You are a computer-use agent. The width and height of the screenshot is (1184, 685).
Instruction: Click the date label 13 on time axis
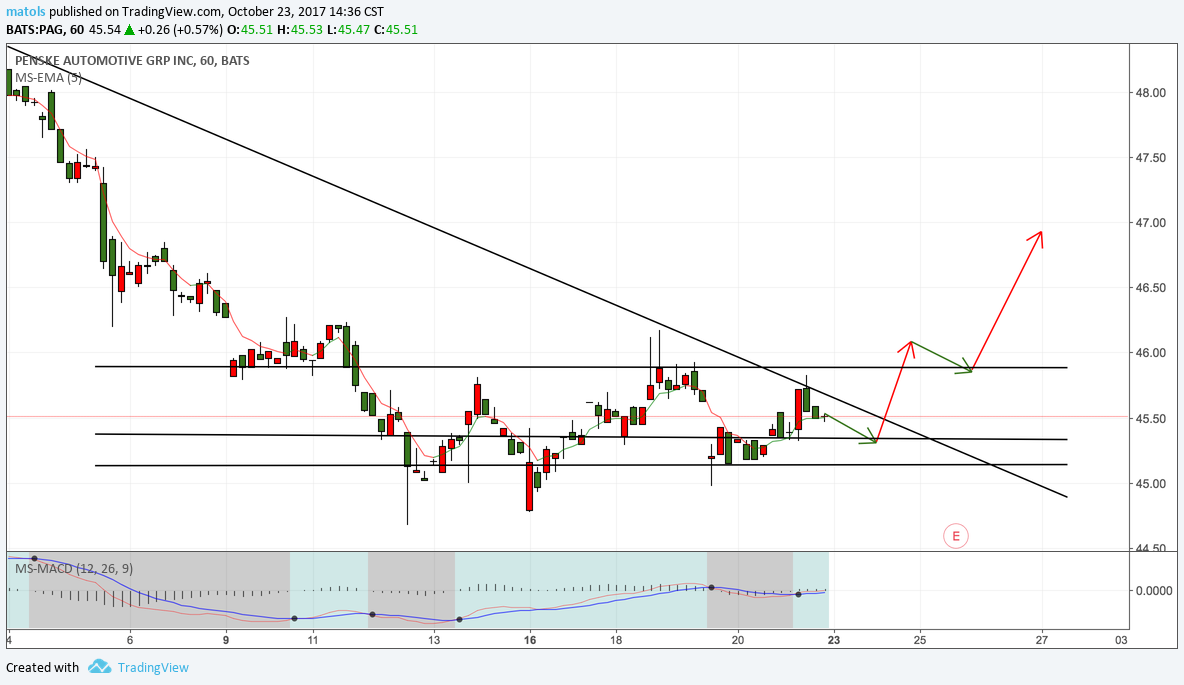[x=433, y=640]
